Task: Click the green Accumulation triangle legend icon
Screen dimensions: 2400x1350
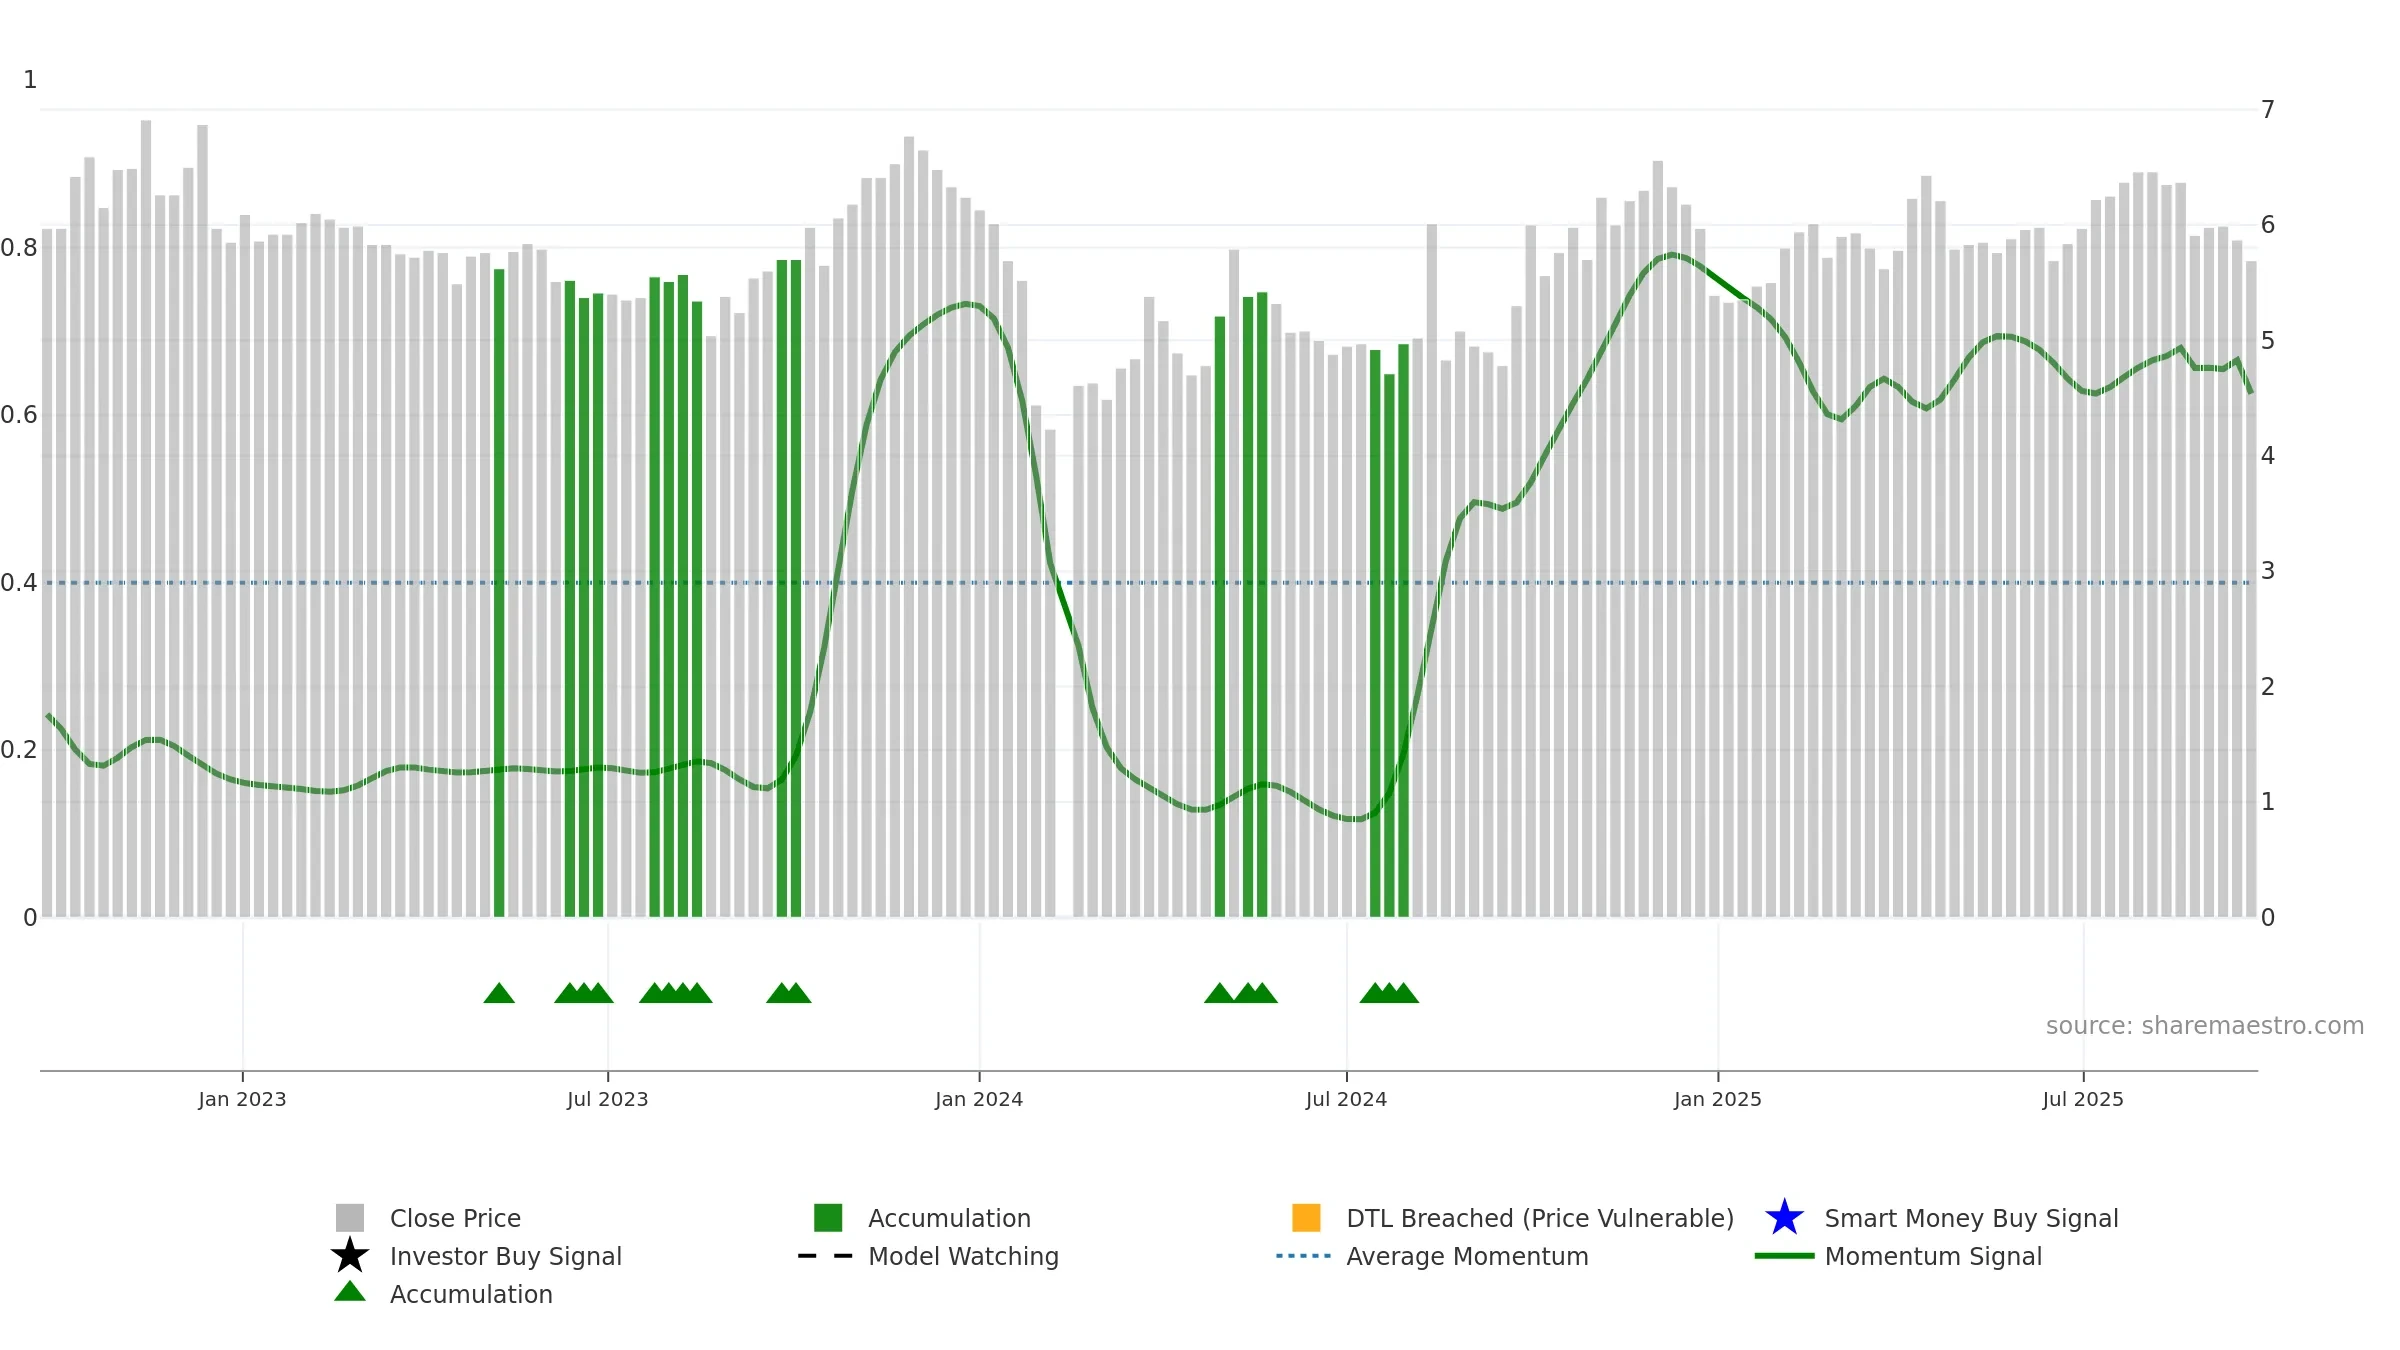Action: point(349,1292)
